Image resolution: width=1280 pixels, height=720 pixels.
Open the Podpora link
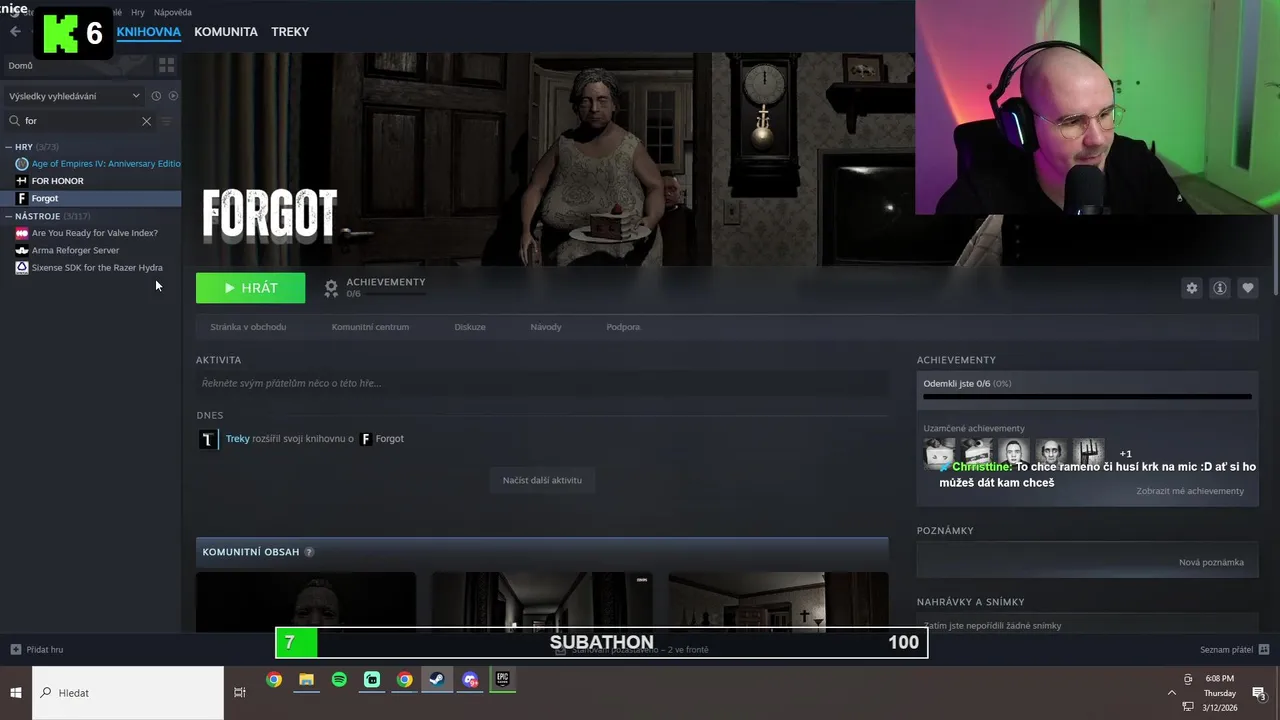[623, 327]
